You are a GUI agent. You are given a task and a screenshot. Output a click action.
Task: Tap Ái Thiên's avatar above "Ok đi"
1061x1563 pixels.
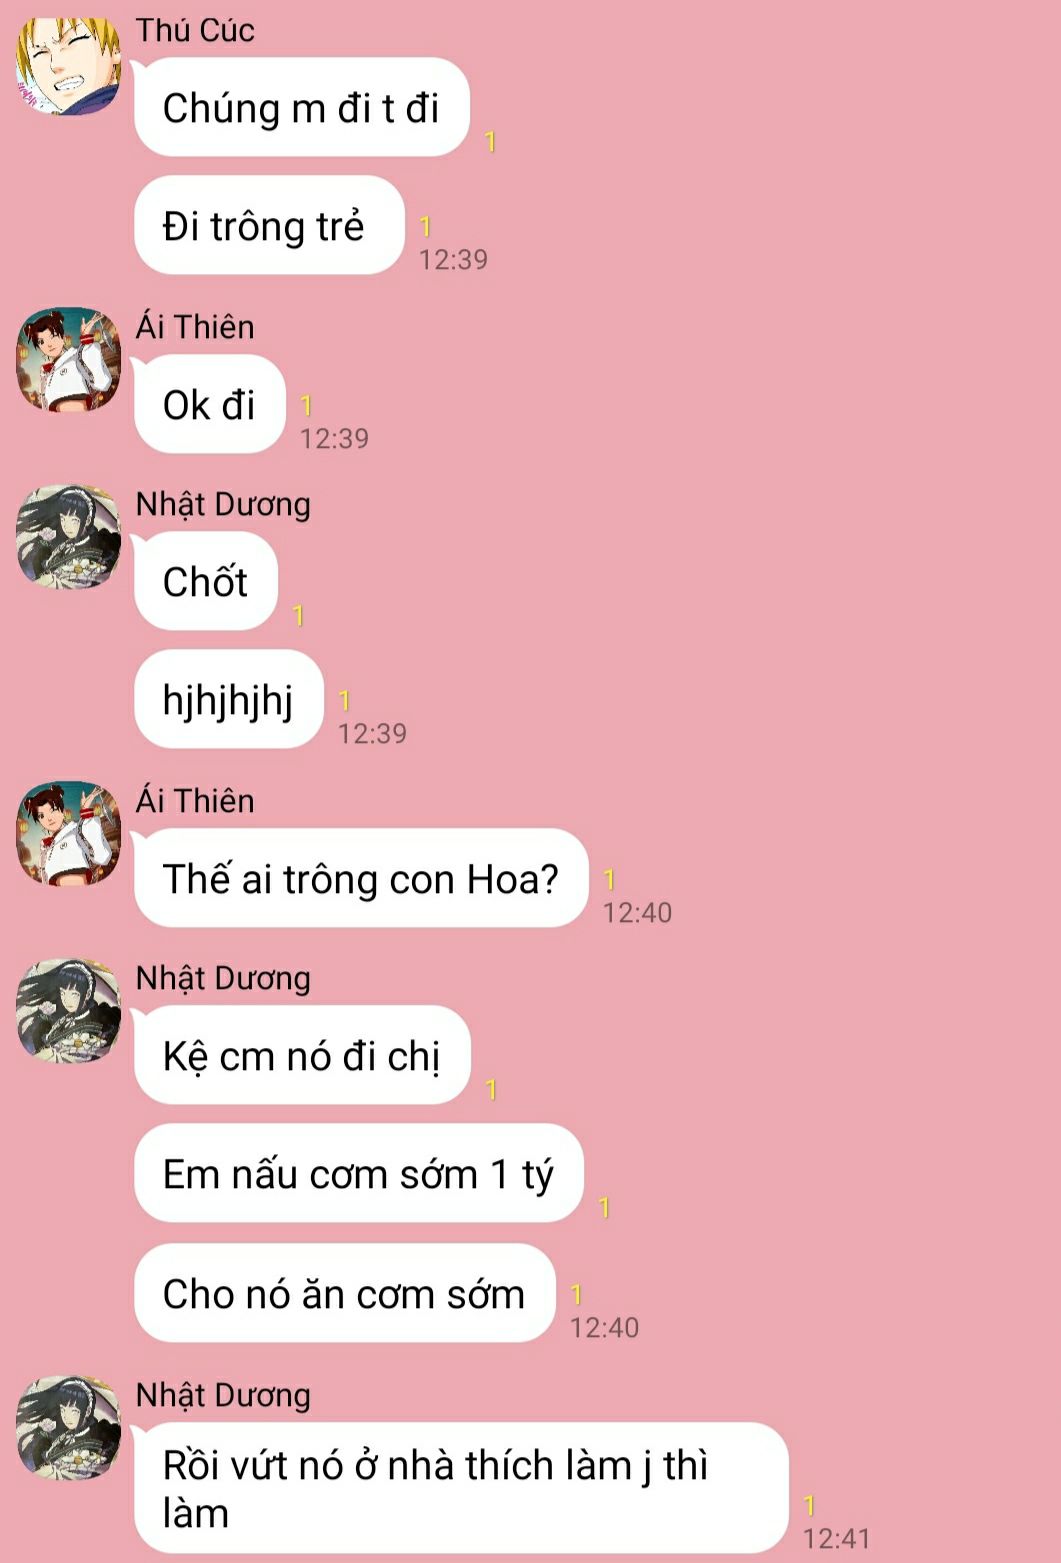click(69, 360)
